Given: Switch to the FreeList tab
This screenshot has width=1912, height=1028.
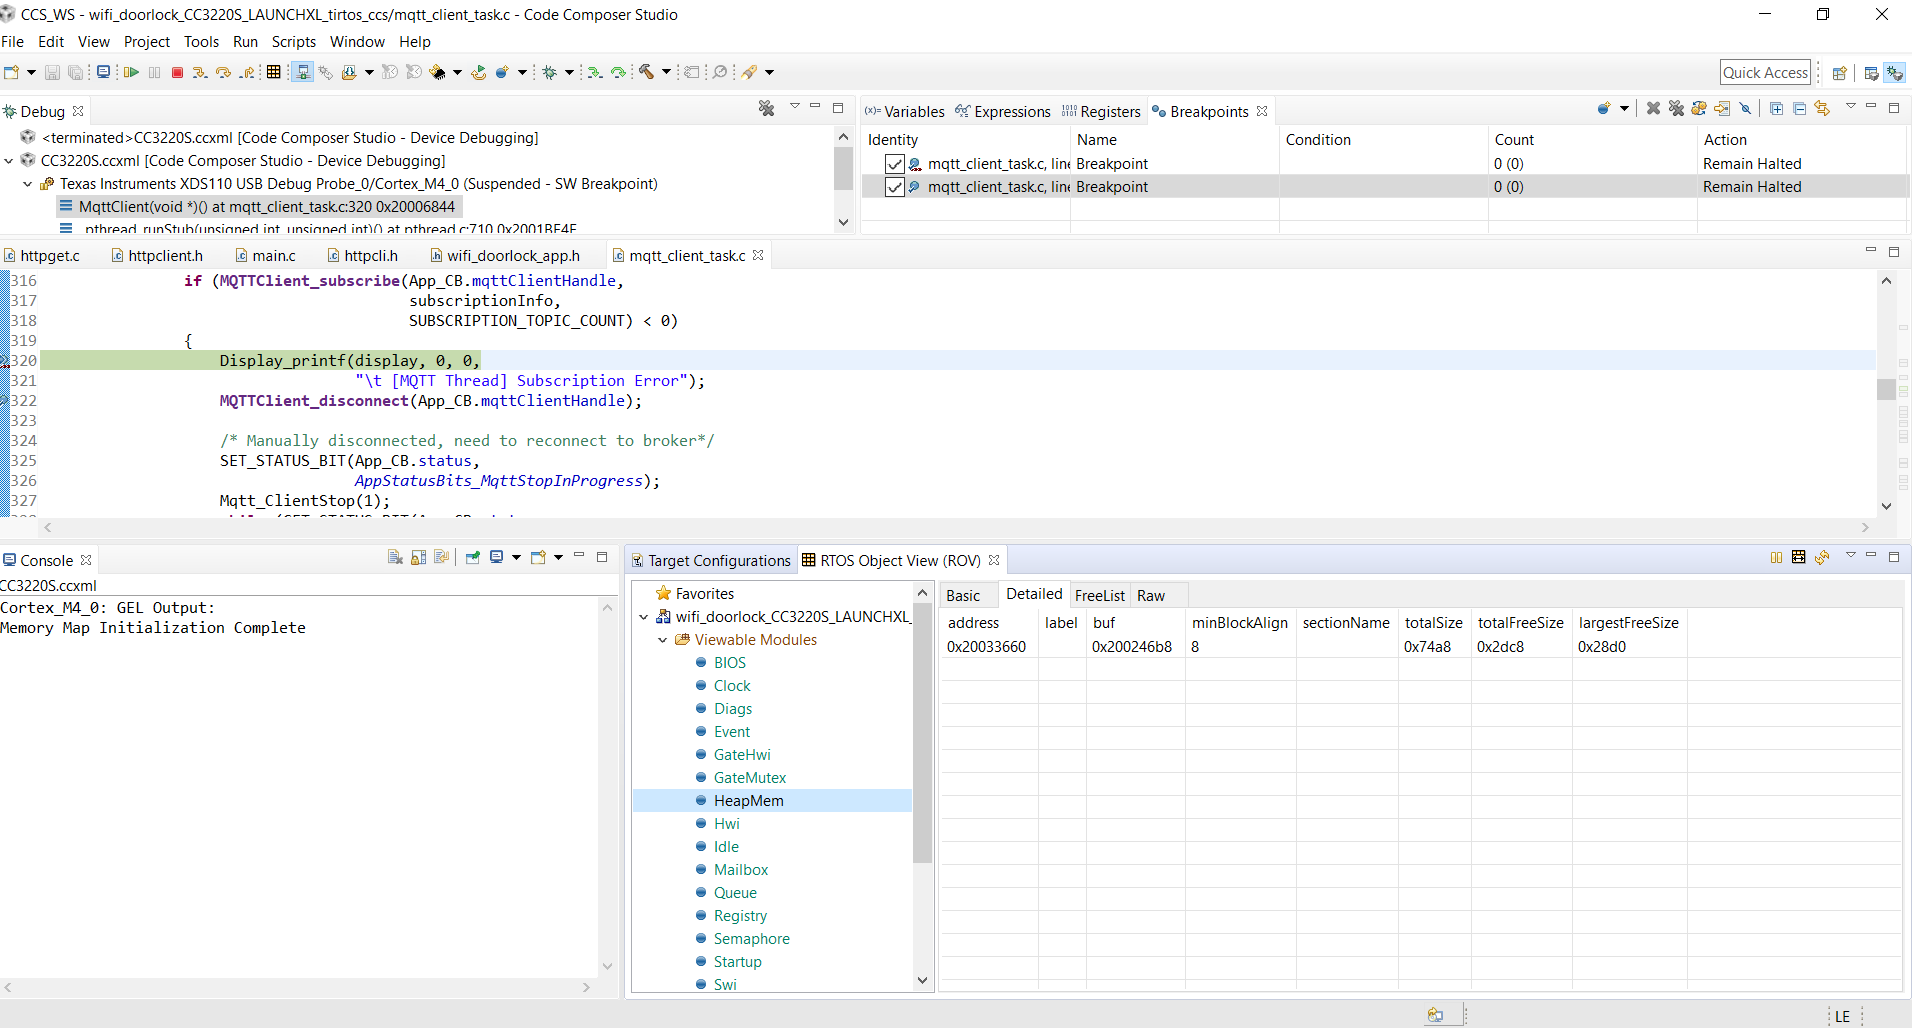Looking at the screenshot, I should point(1099,596).
